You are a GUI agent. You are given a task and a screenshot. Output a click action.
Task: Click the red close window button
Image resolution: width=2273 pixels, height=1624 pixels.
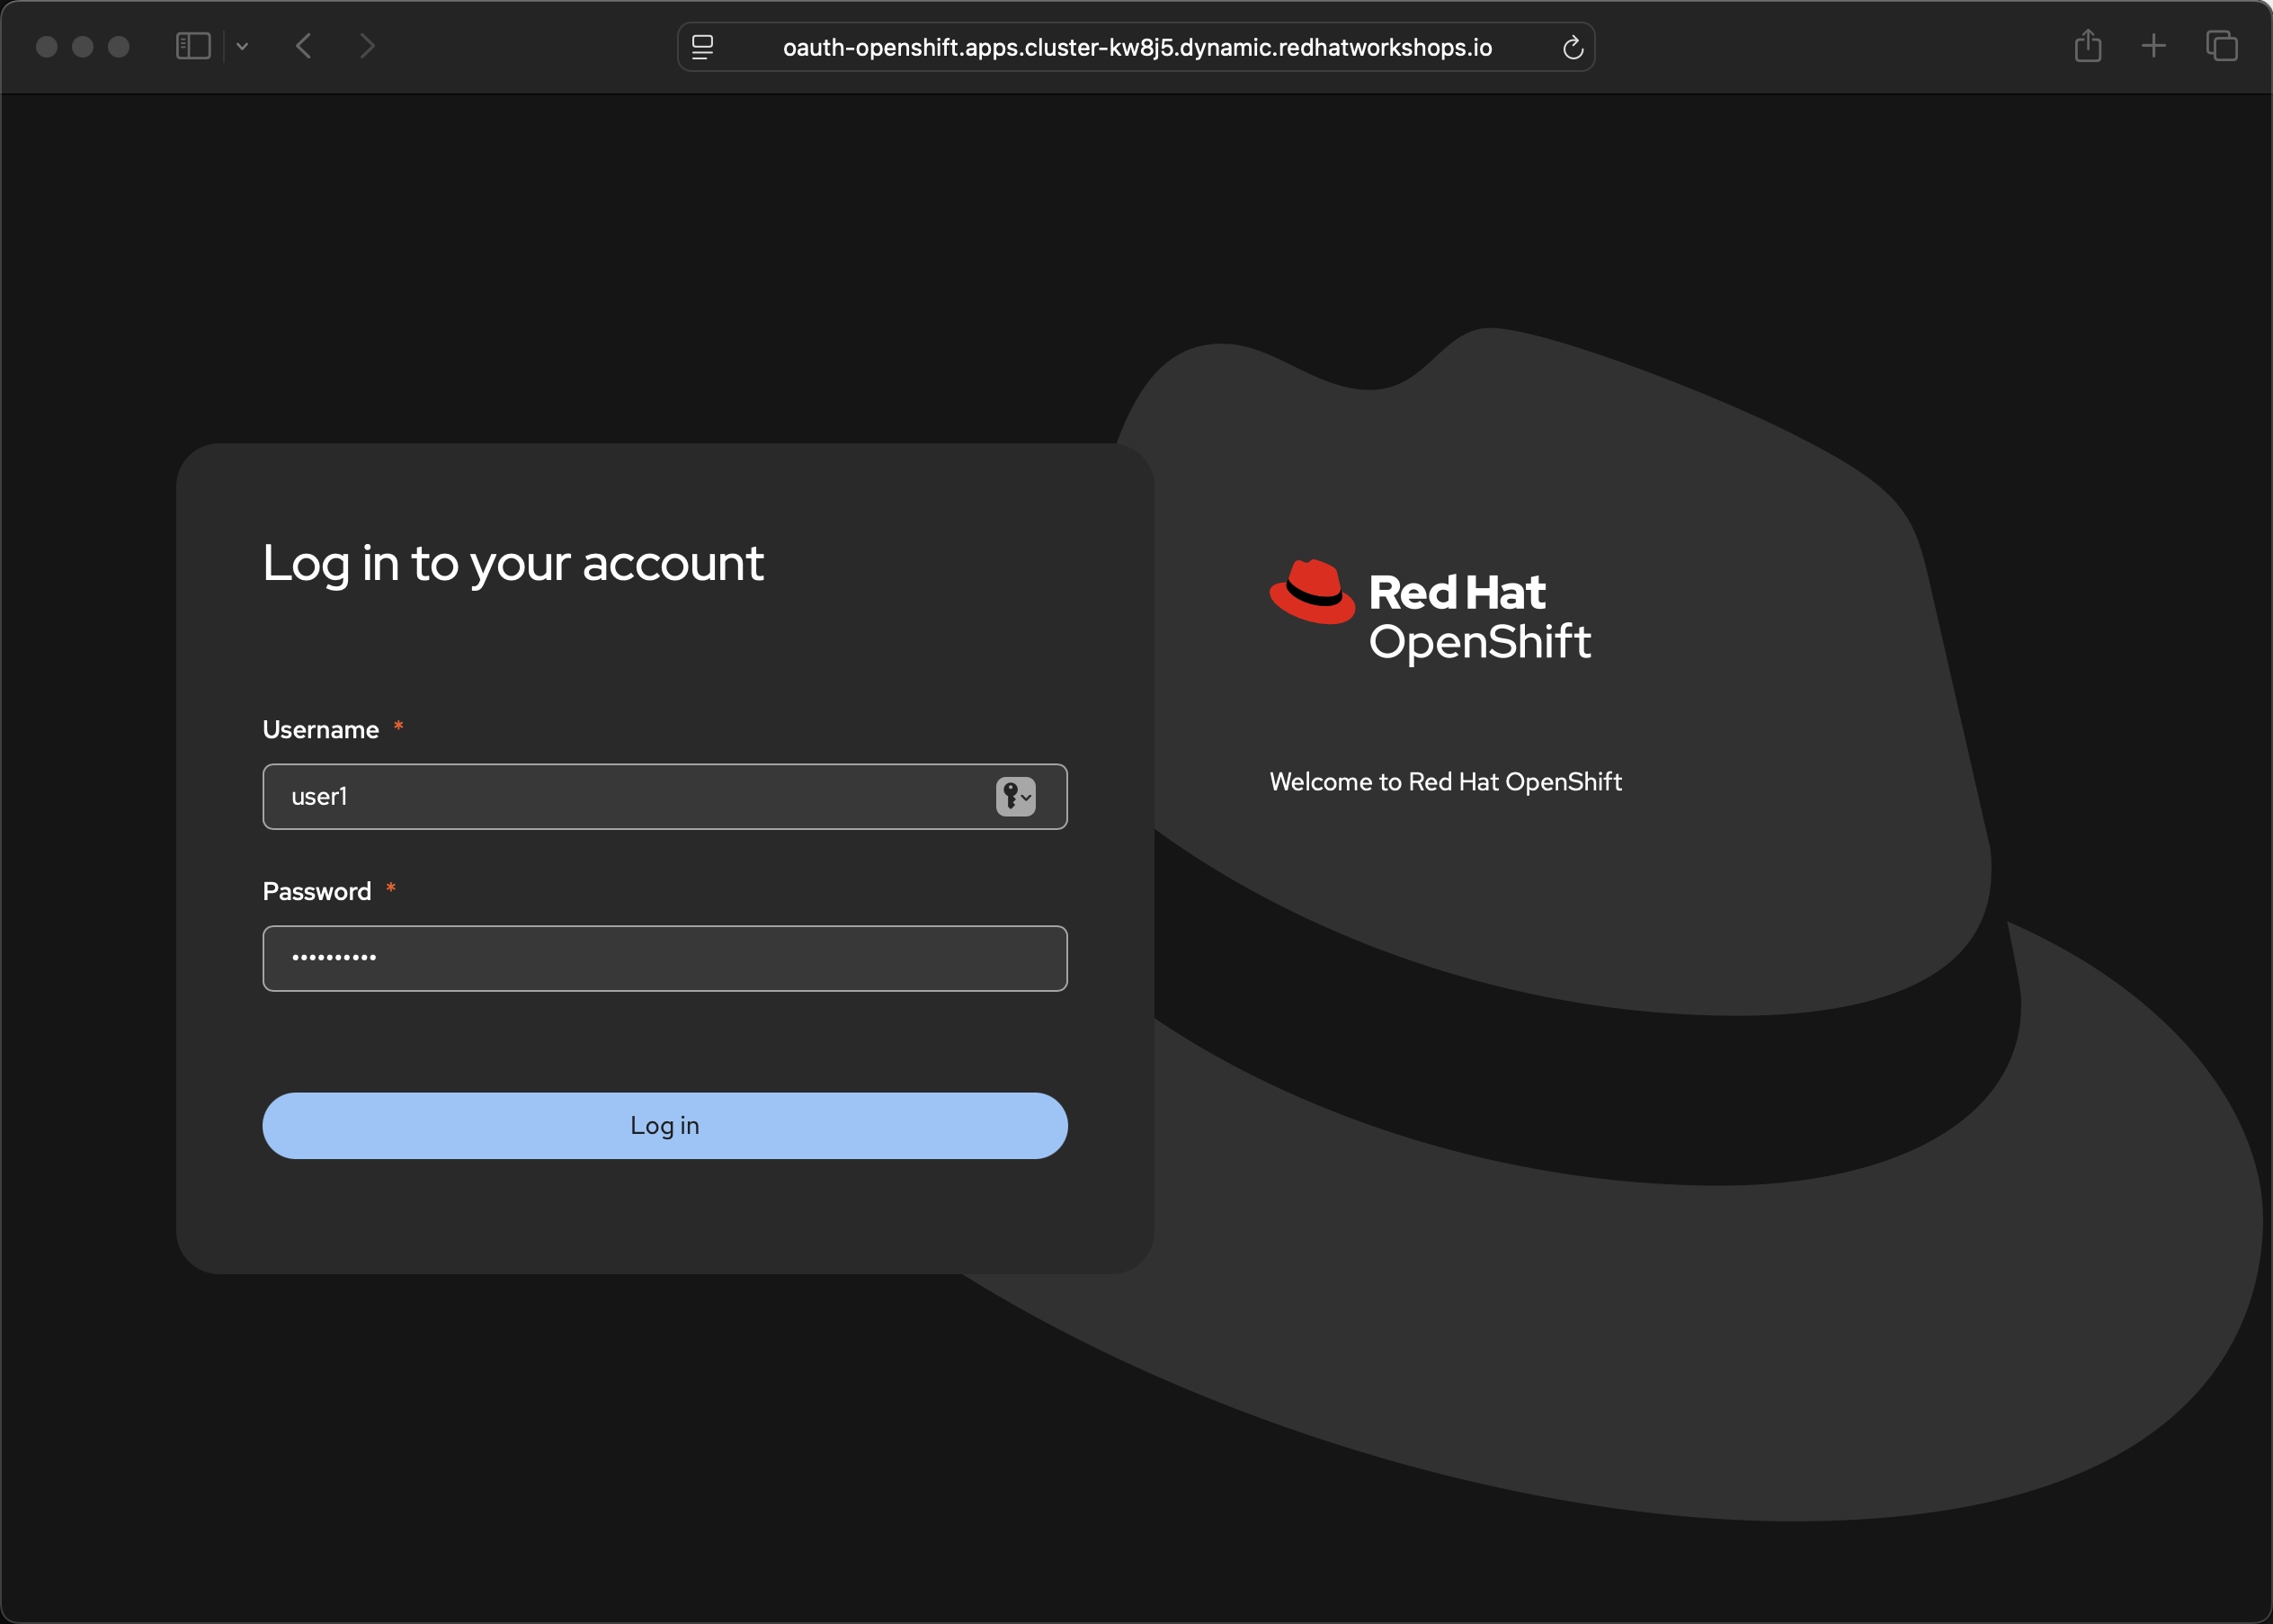coord(46,46)
